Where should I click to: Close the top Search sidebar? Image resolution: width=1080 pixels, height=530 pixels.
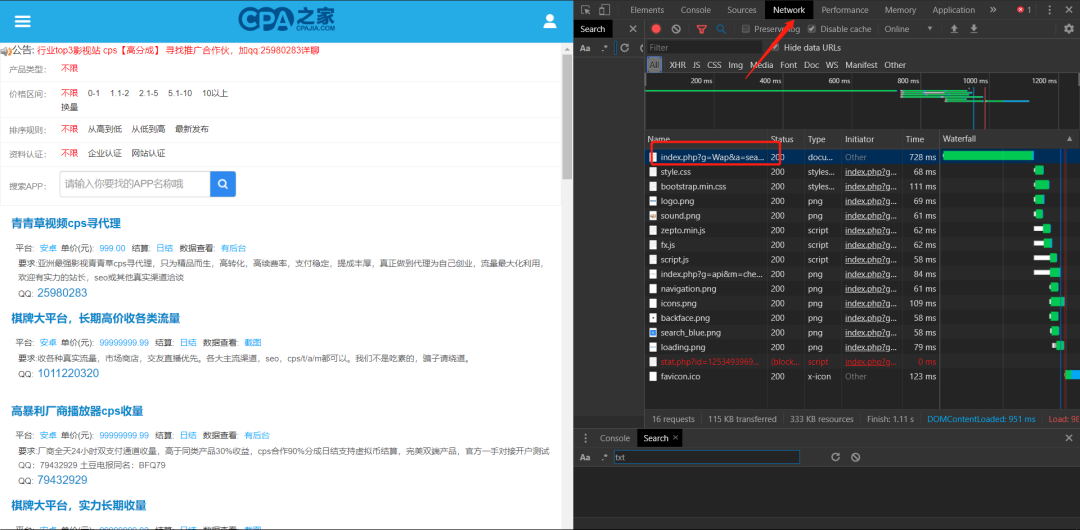pos(633,29)
